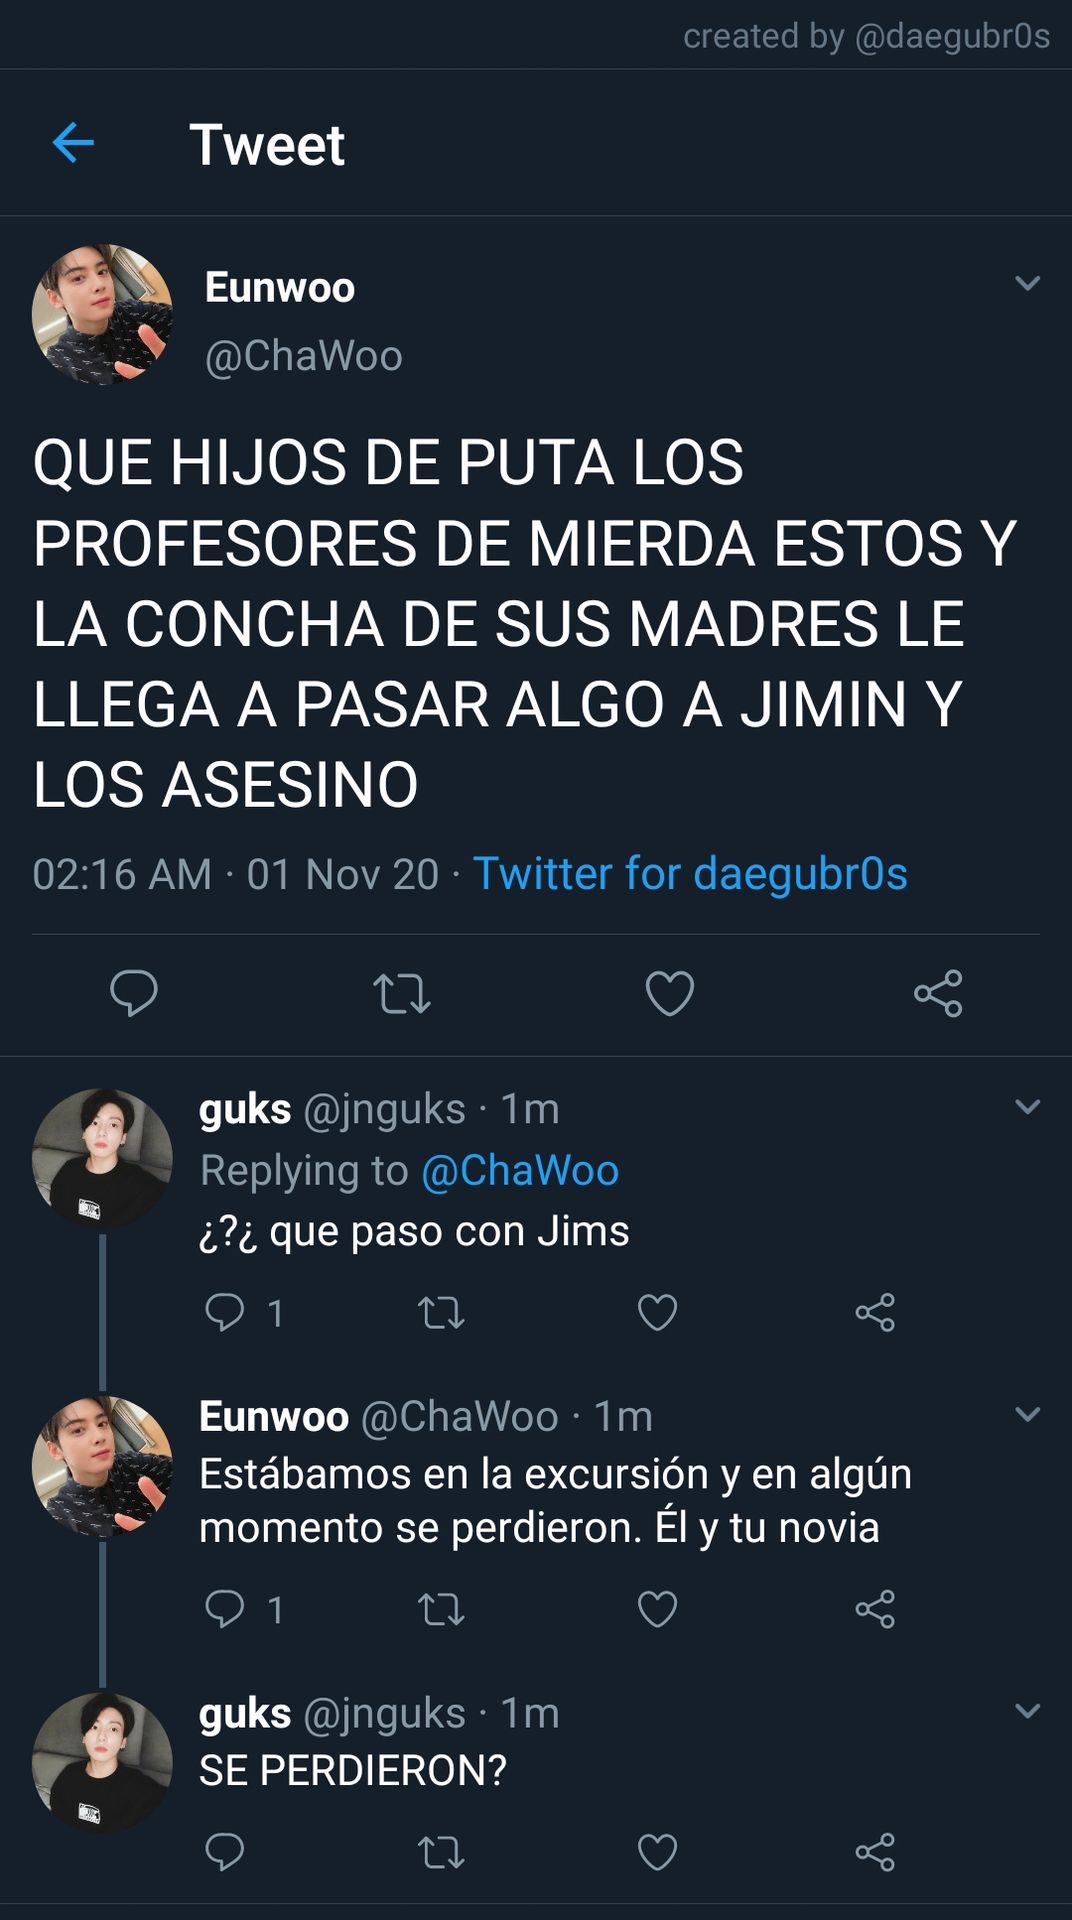The image size is (1072, 1920).
Task: Open the "Twitter for daegubr0s" source link
Action: tap(690, 873)
